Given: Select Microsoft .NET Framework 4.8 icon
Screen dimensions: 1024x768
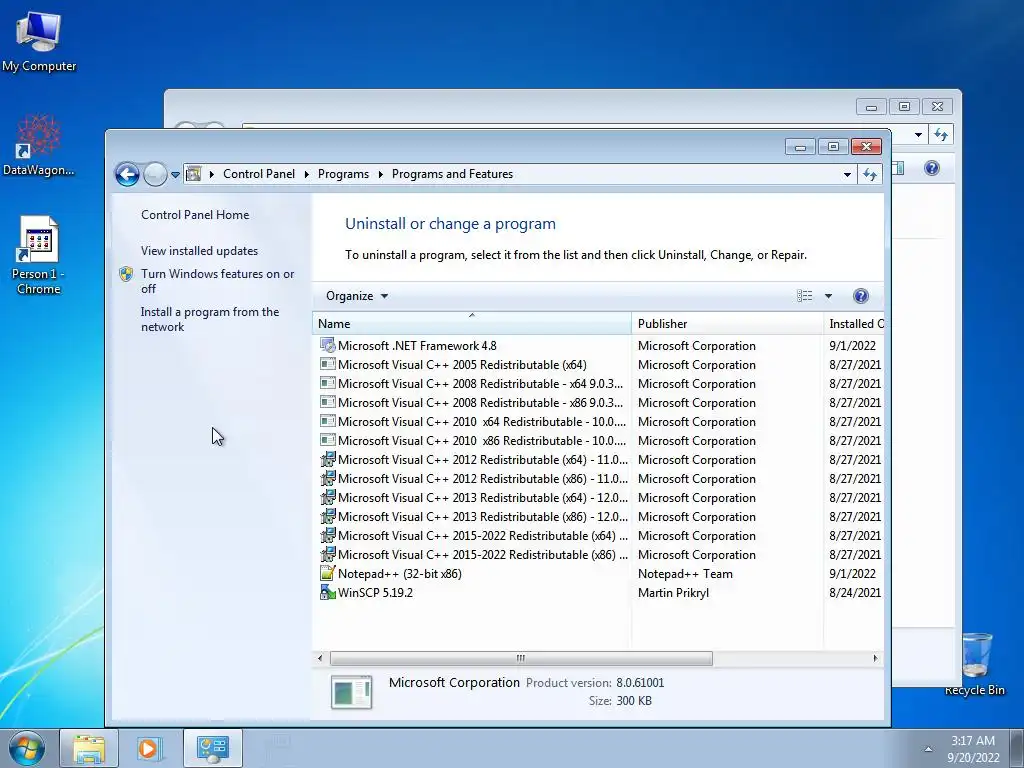Looking at the screenshot, I should coord(327,345).
